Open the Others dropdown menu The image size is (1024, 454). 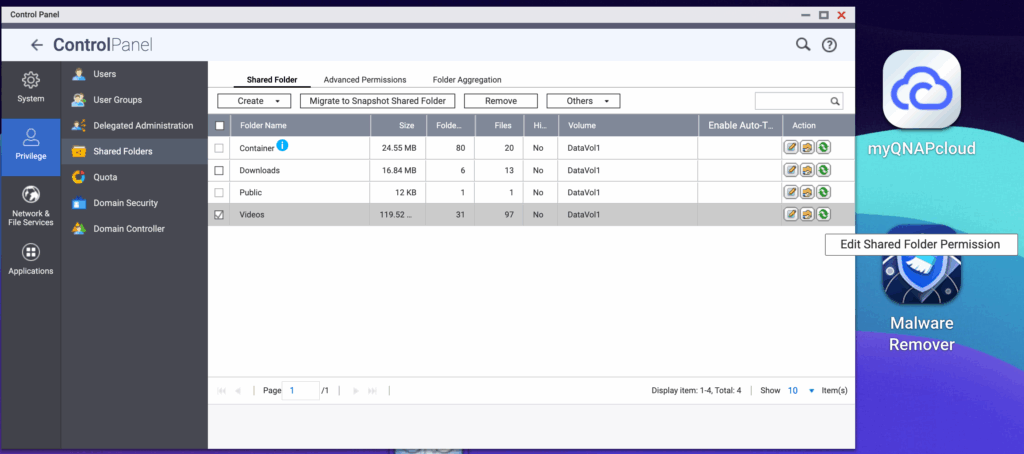coord(583,101)
